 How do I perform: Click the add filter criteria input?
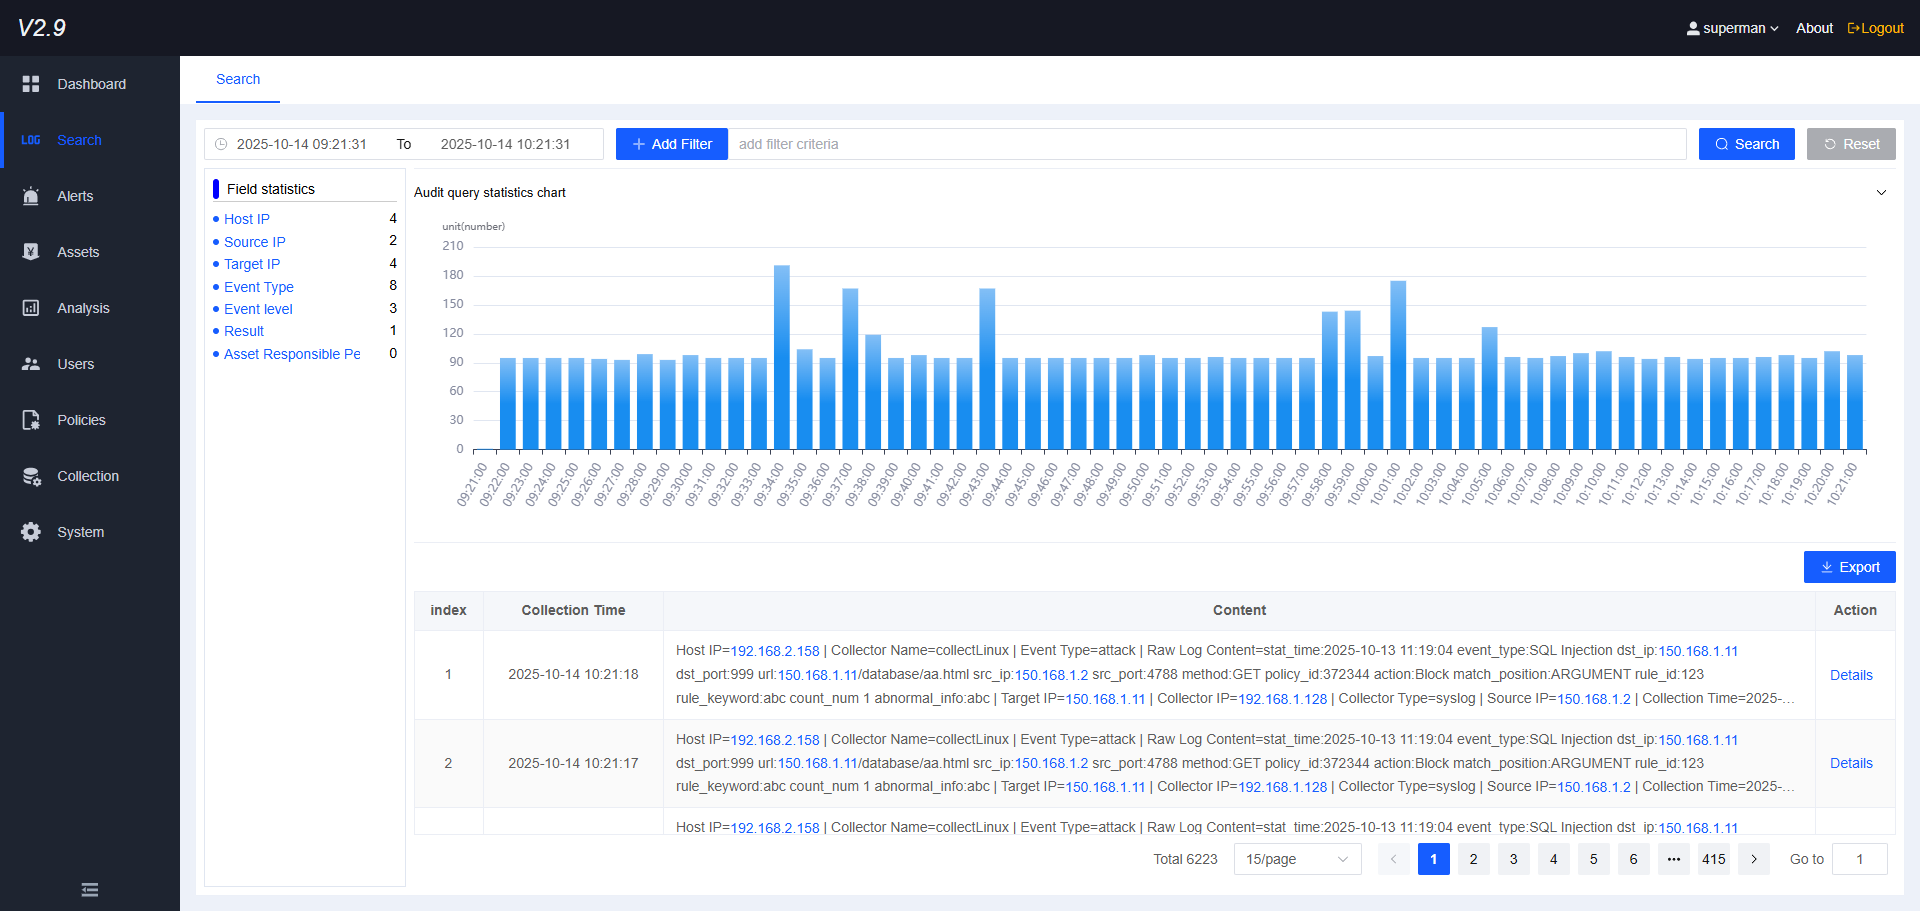click(1207, 144)
